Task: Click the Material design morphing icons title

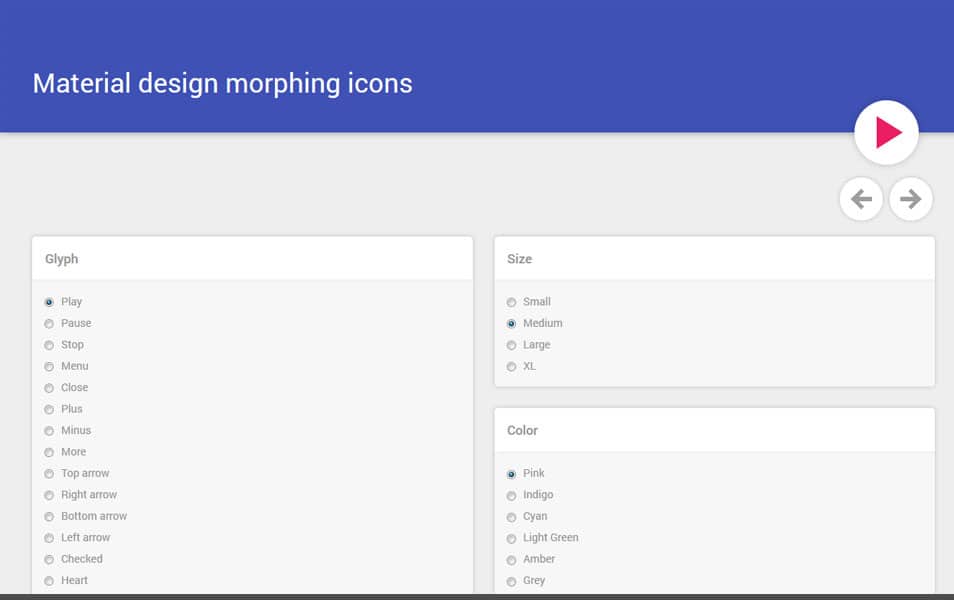Action: (x=222, y=83)
